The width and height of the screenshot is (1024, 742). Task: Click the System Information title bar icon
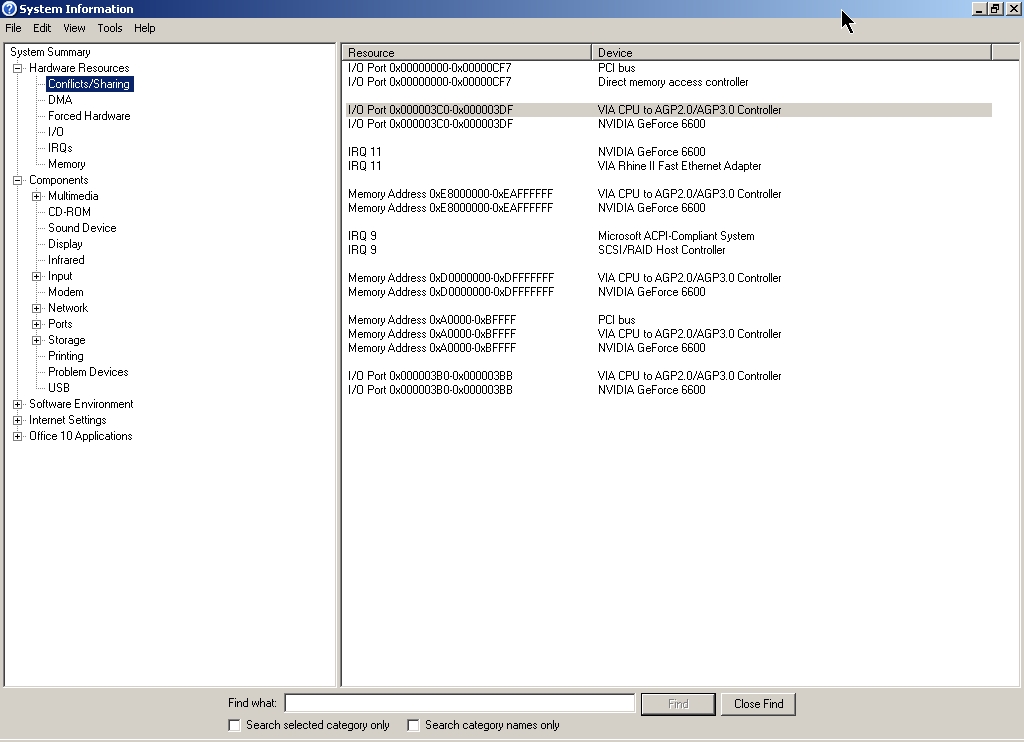9,8
